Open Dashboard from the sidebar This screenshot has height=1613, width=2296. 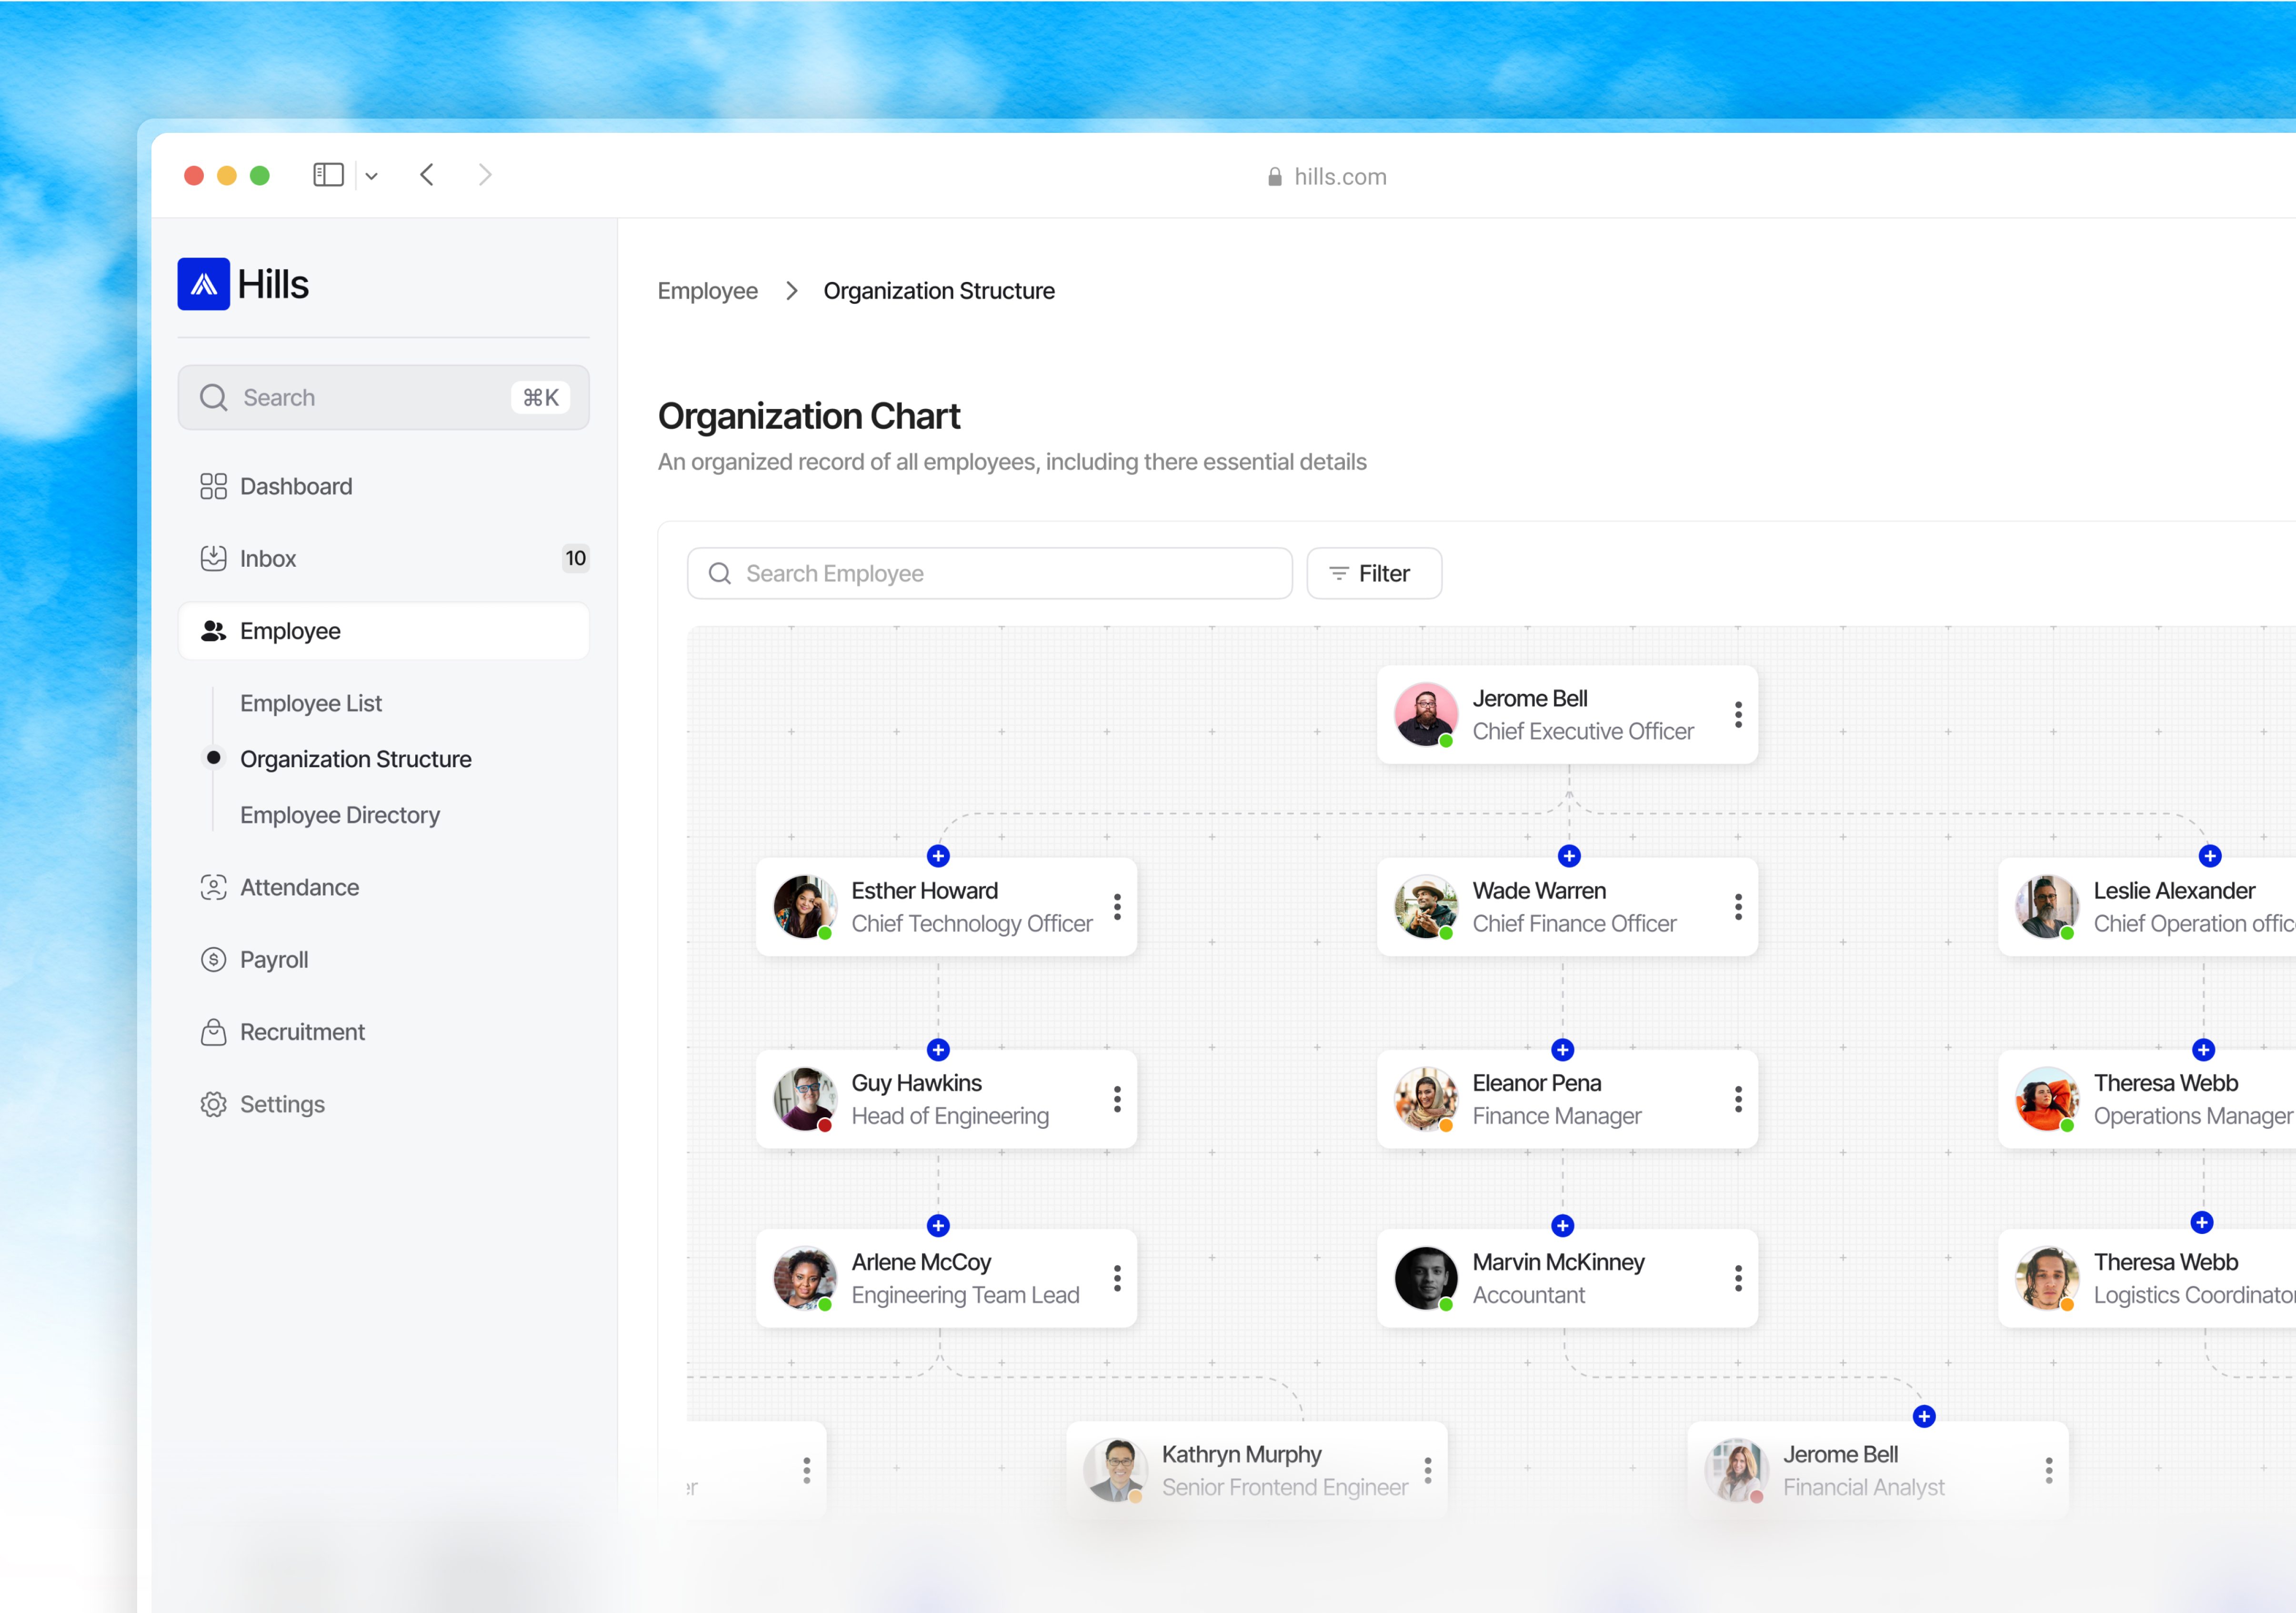tap(296, 486)
